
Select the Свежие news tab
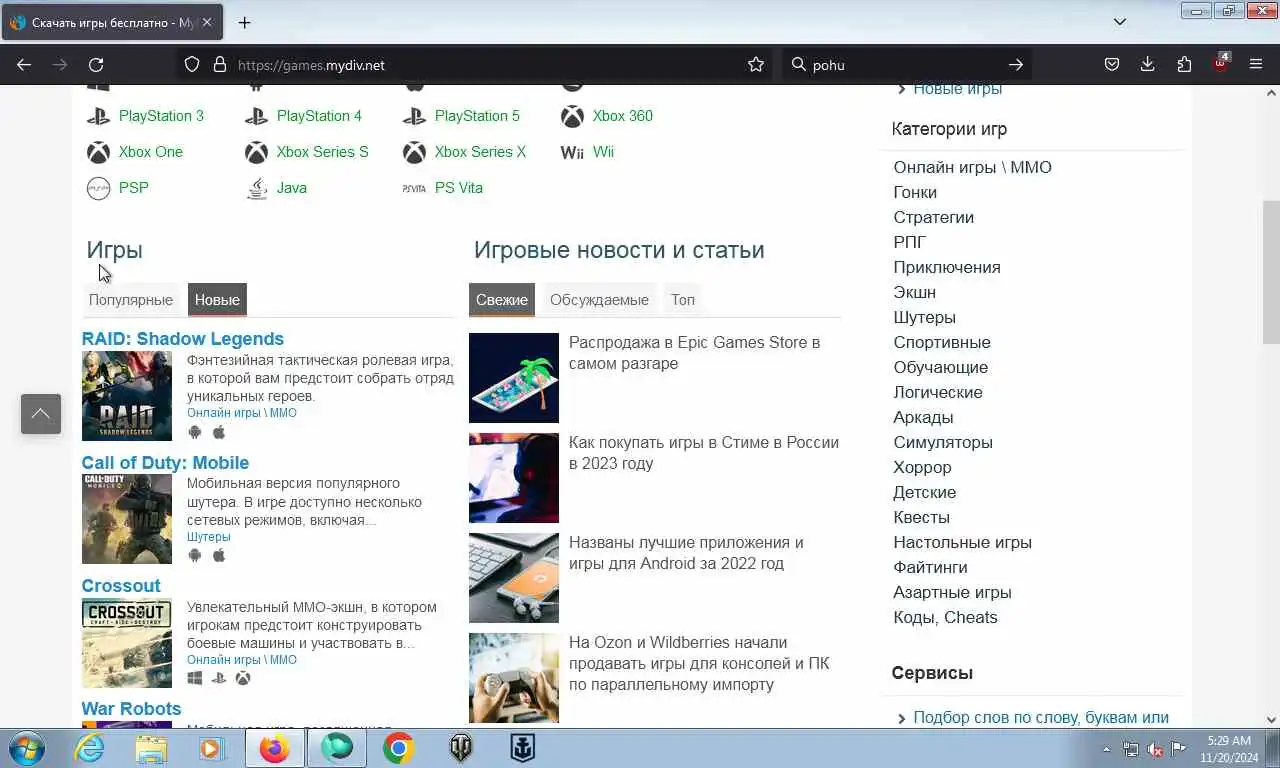[x=502, y=300]
